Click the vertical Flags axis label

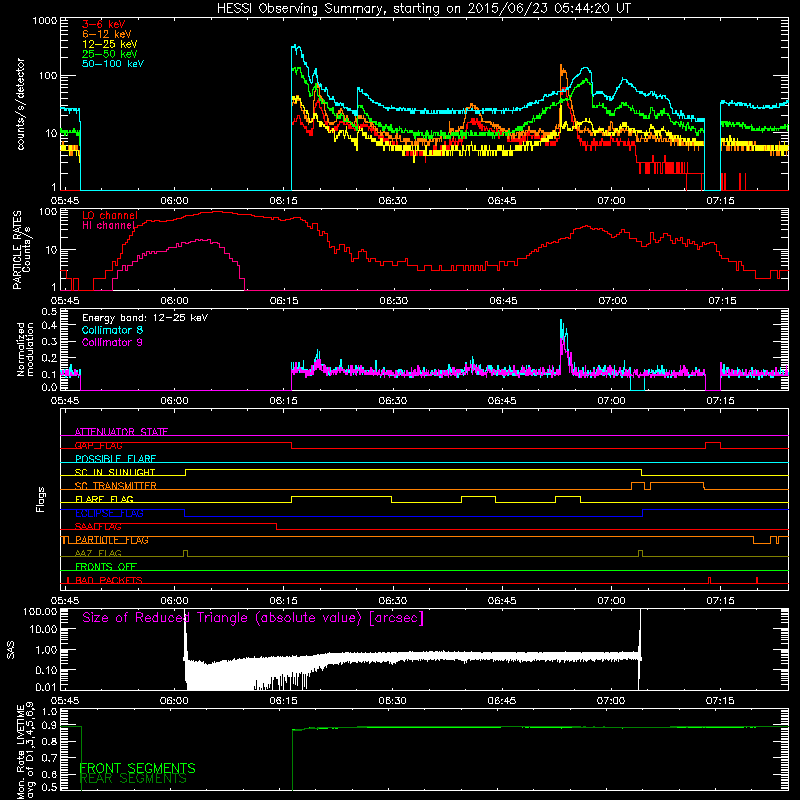point(40,499)
